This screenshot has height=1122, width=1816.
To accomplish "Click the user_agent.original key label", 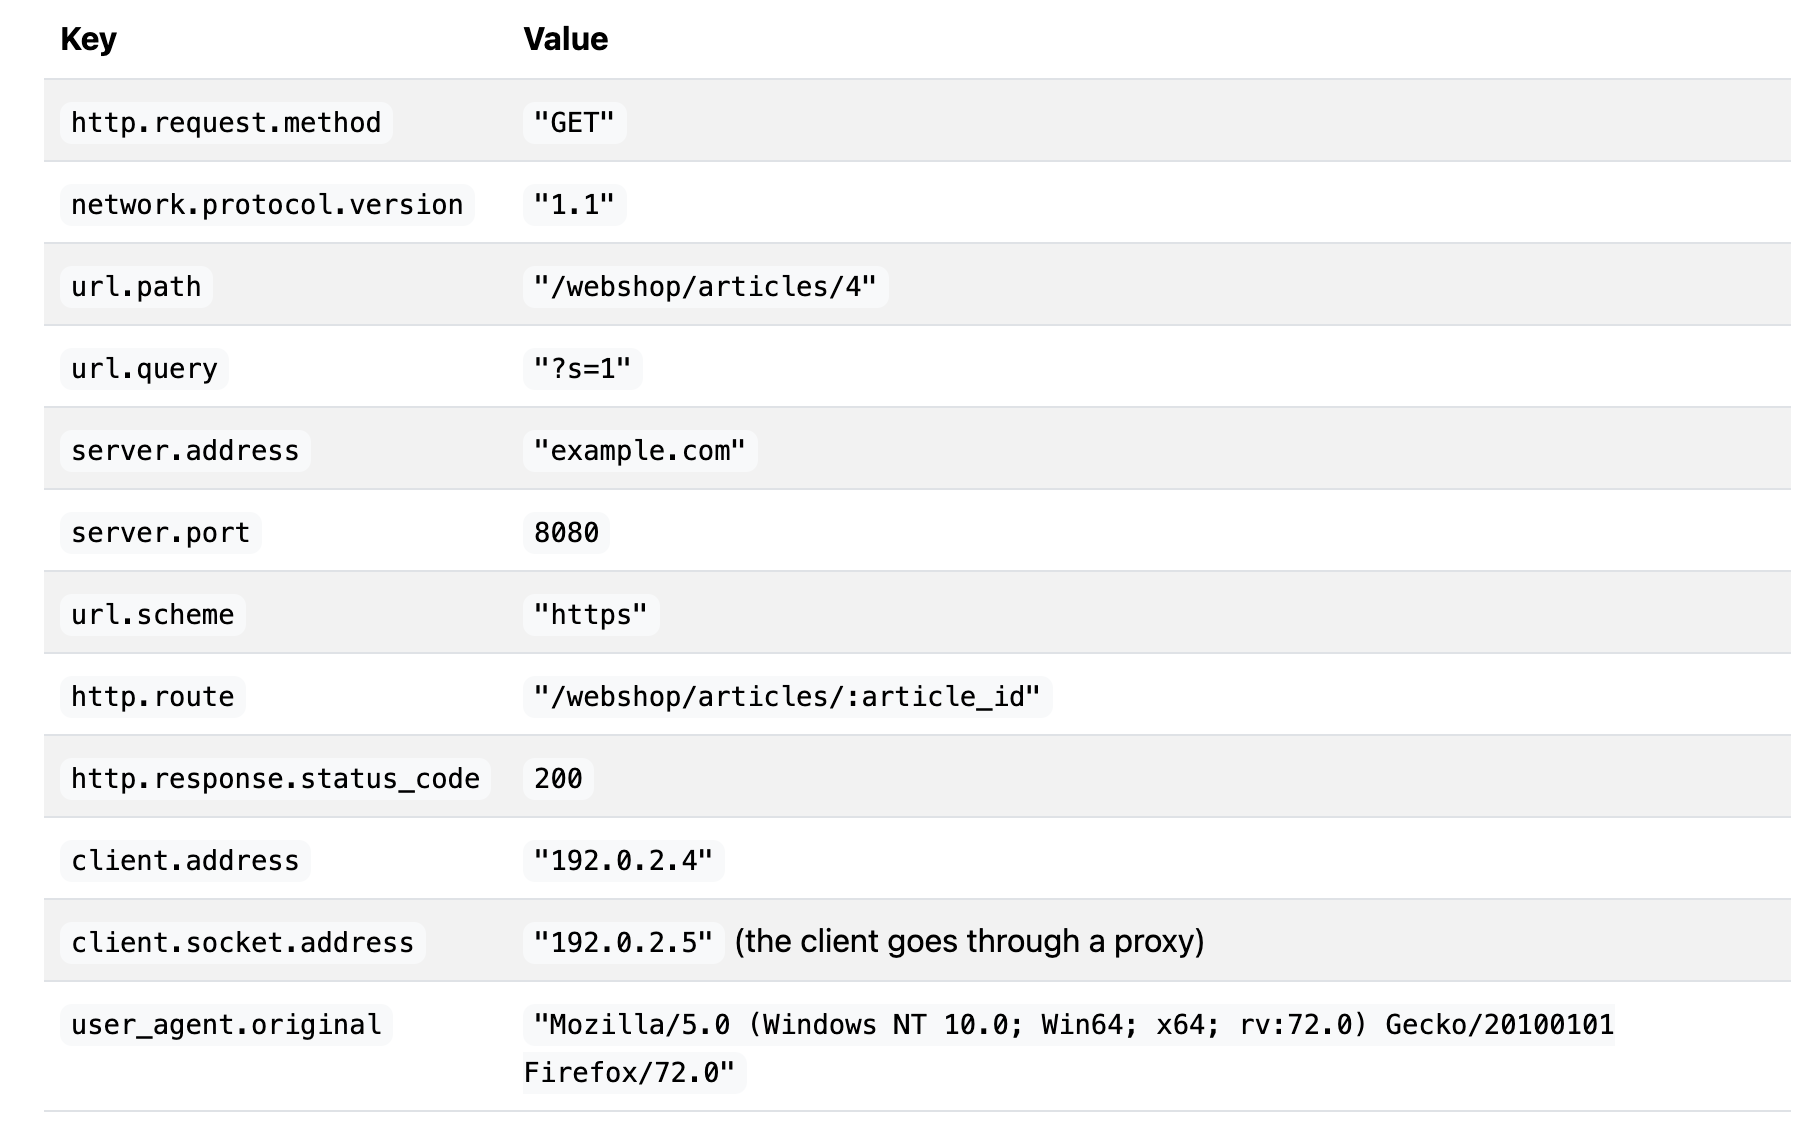I will click(x=226, y=1024).
